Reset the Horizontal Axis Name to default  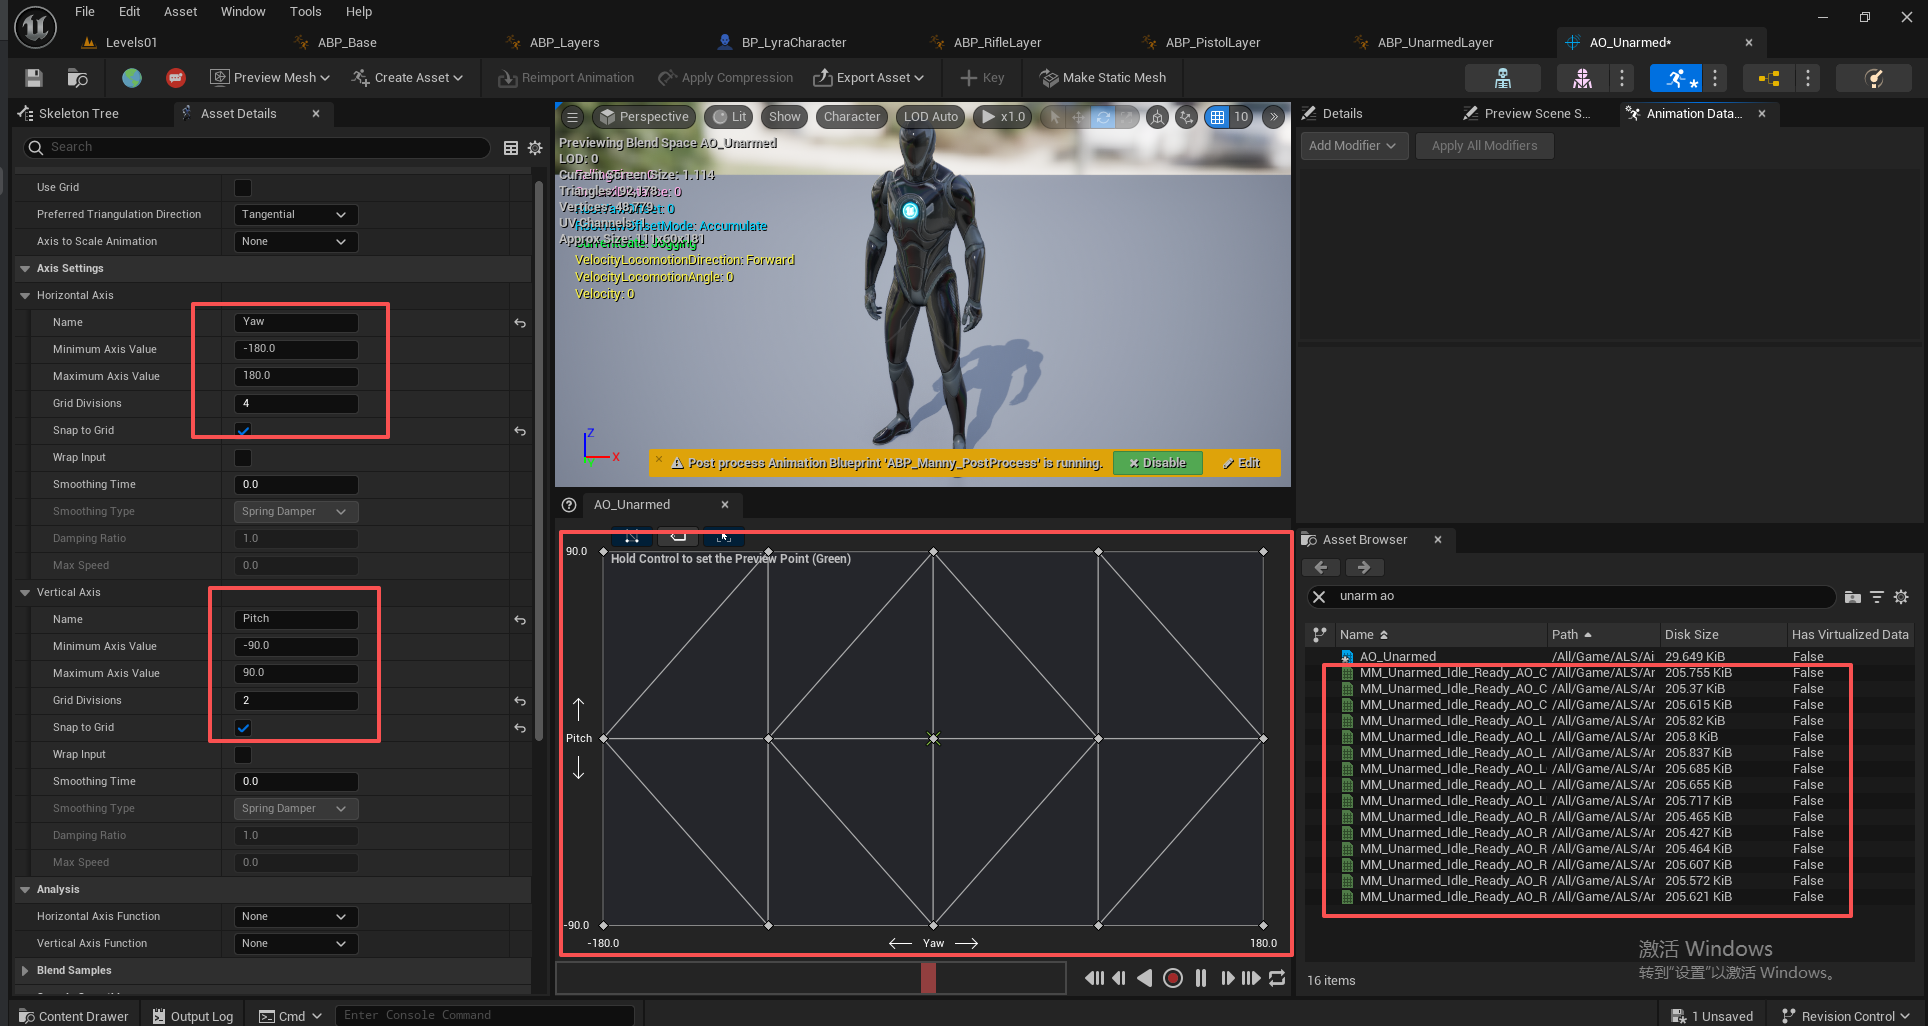coord(520,323)
